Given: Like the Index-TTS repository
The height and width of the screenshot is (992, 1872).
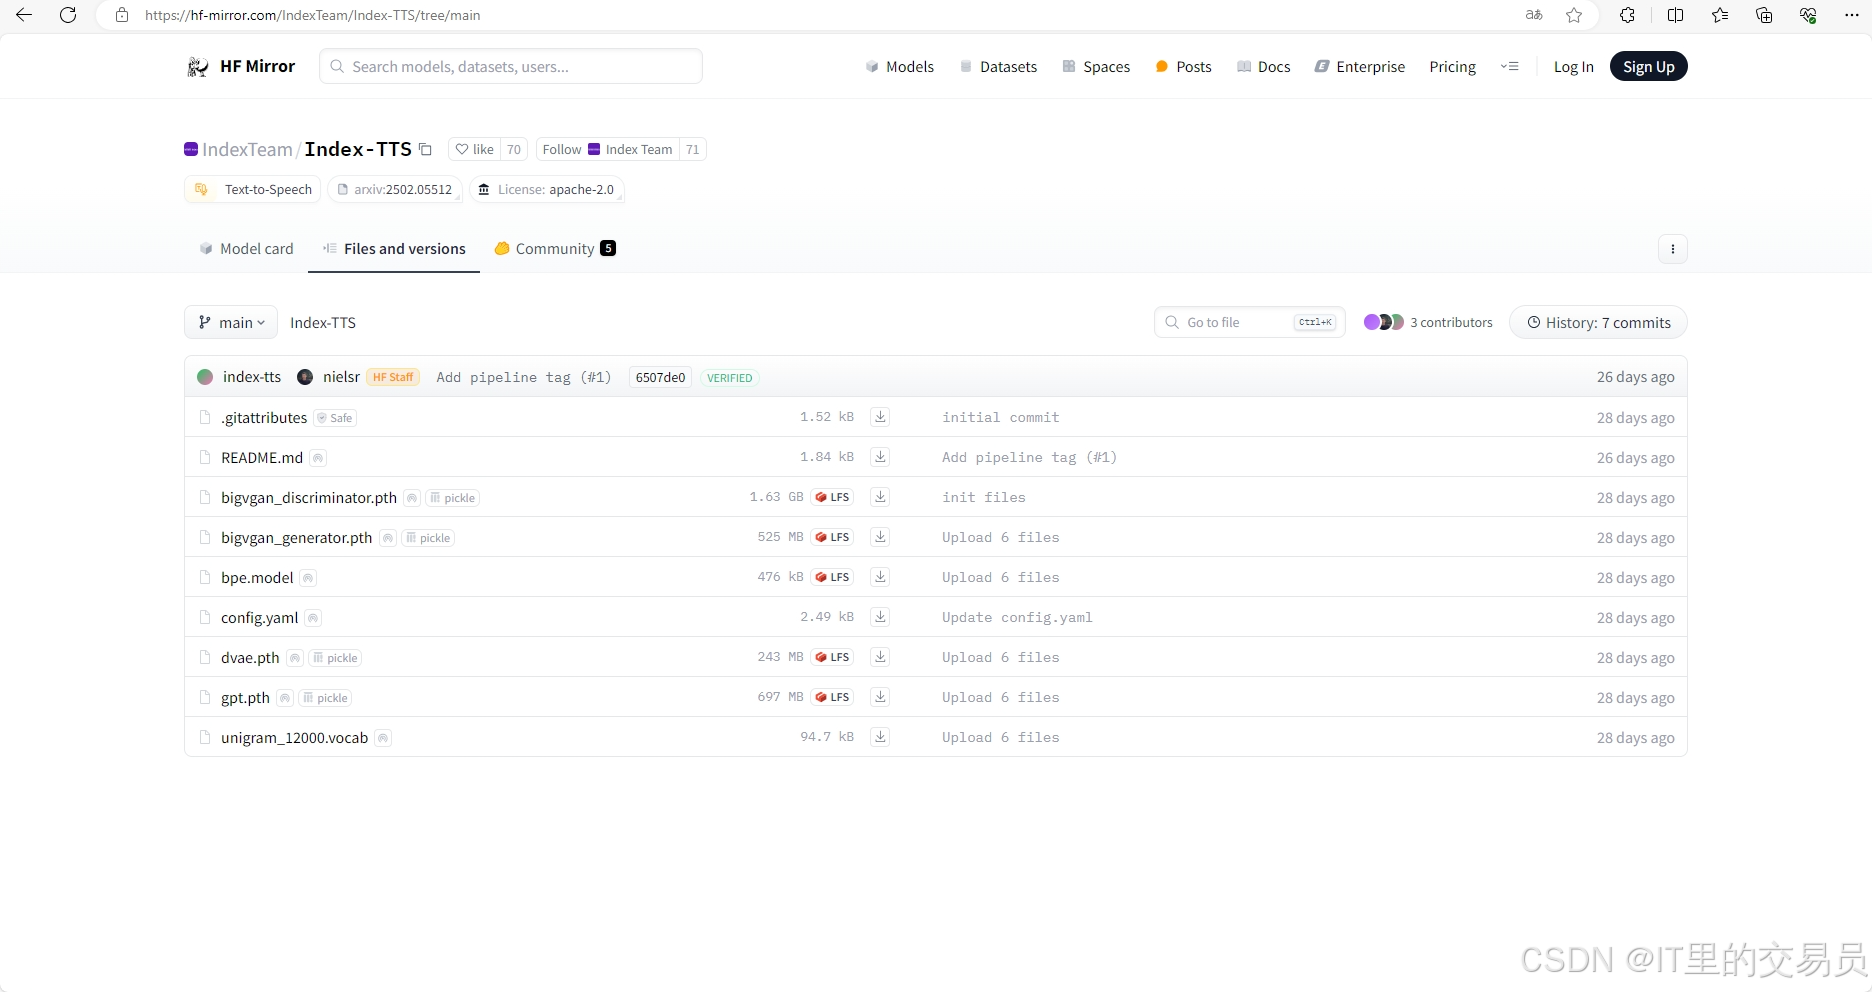Looking at the screenshot, I should click(x=475, y=149).
